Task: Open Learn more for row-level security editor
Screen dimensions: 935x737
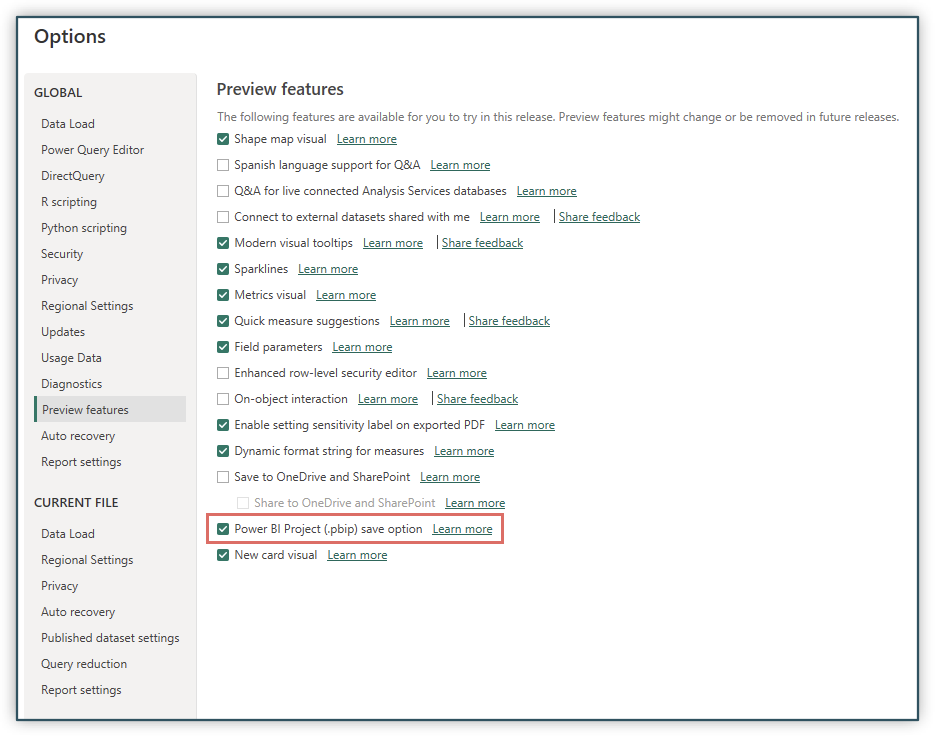Action: coord(457,373)
